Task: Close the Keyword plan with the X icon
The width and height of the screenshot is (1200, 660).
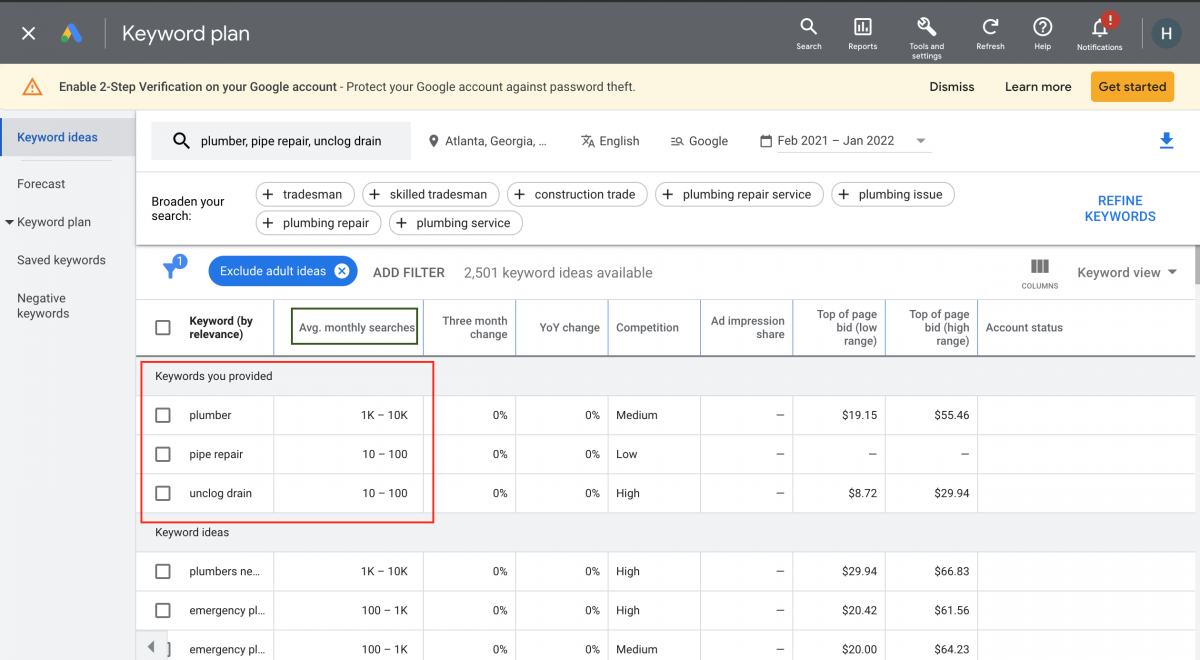Action: 28,33
